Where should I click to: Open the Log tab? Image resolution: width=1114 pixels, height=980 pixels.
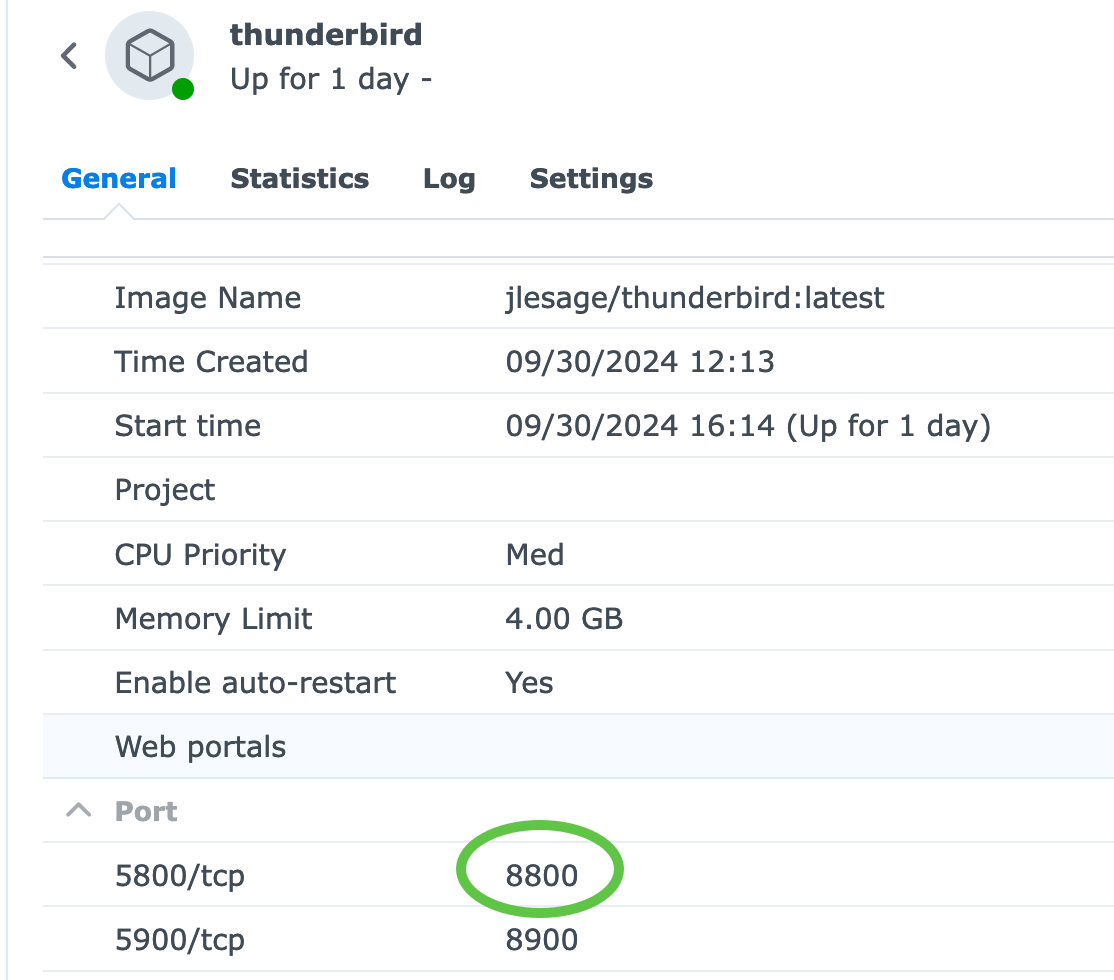click(x=449, y=179)
